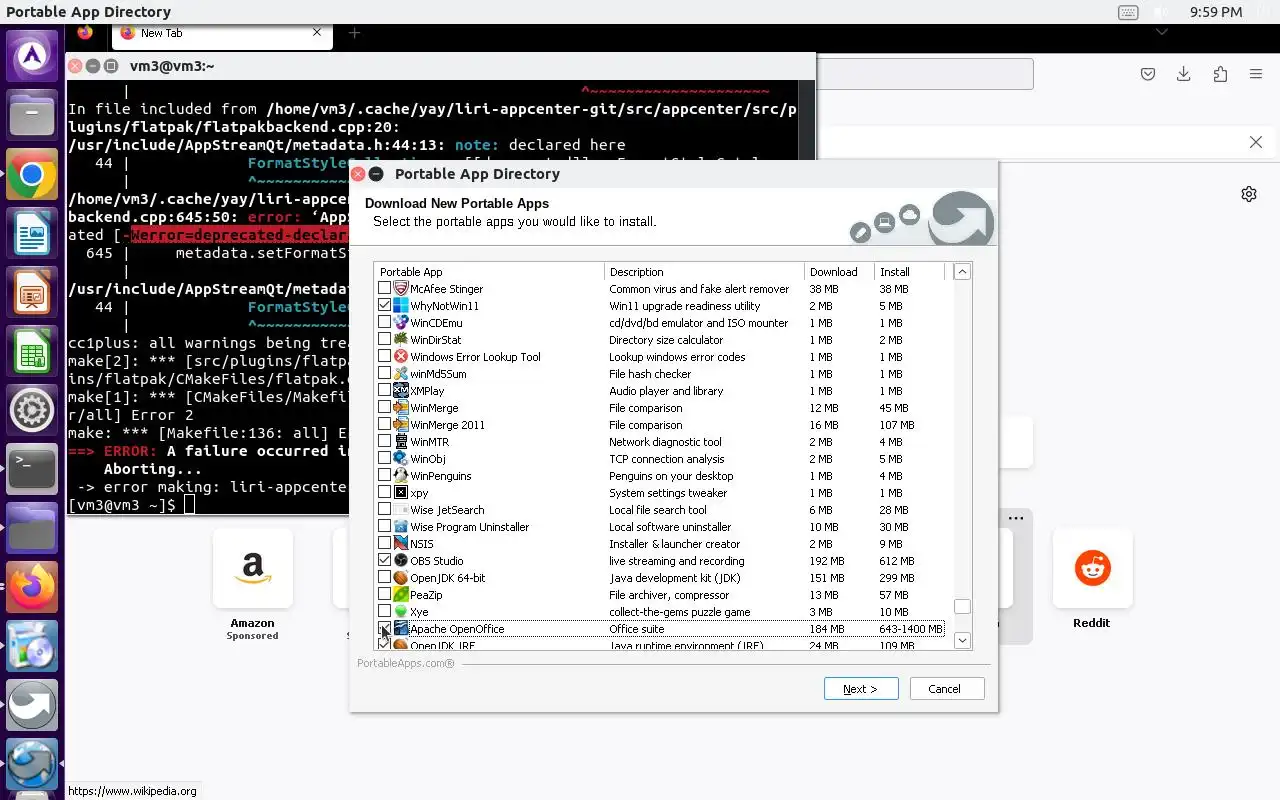This screenshot has height=800, width=1280.
Task: Click the OBS Studio app icon
Action: tap(401, 561)
